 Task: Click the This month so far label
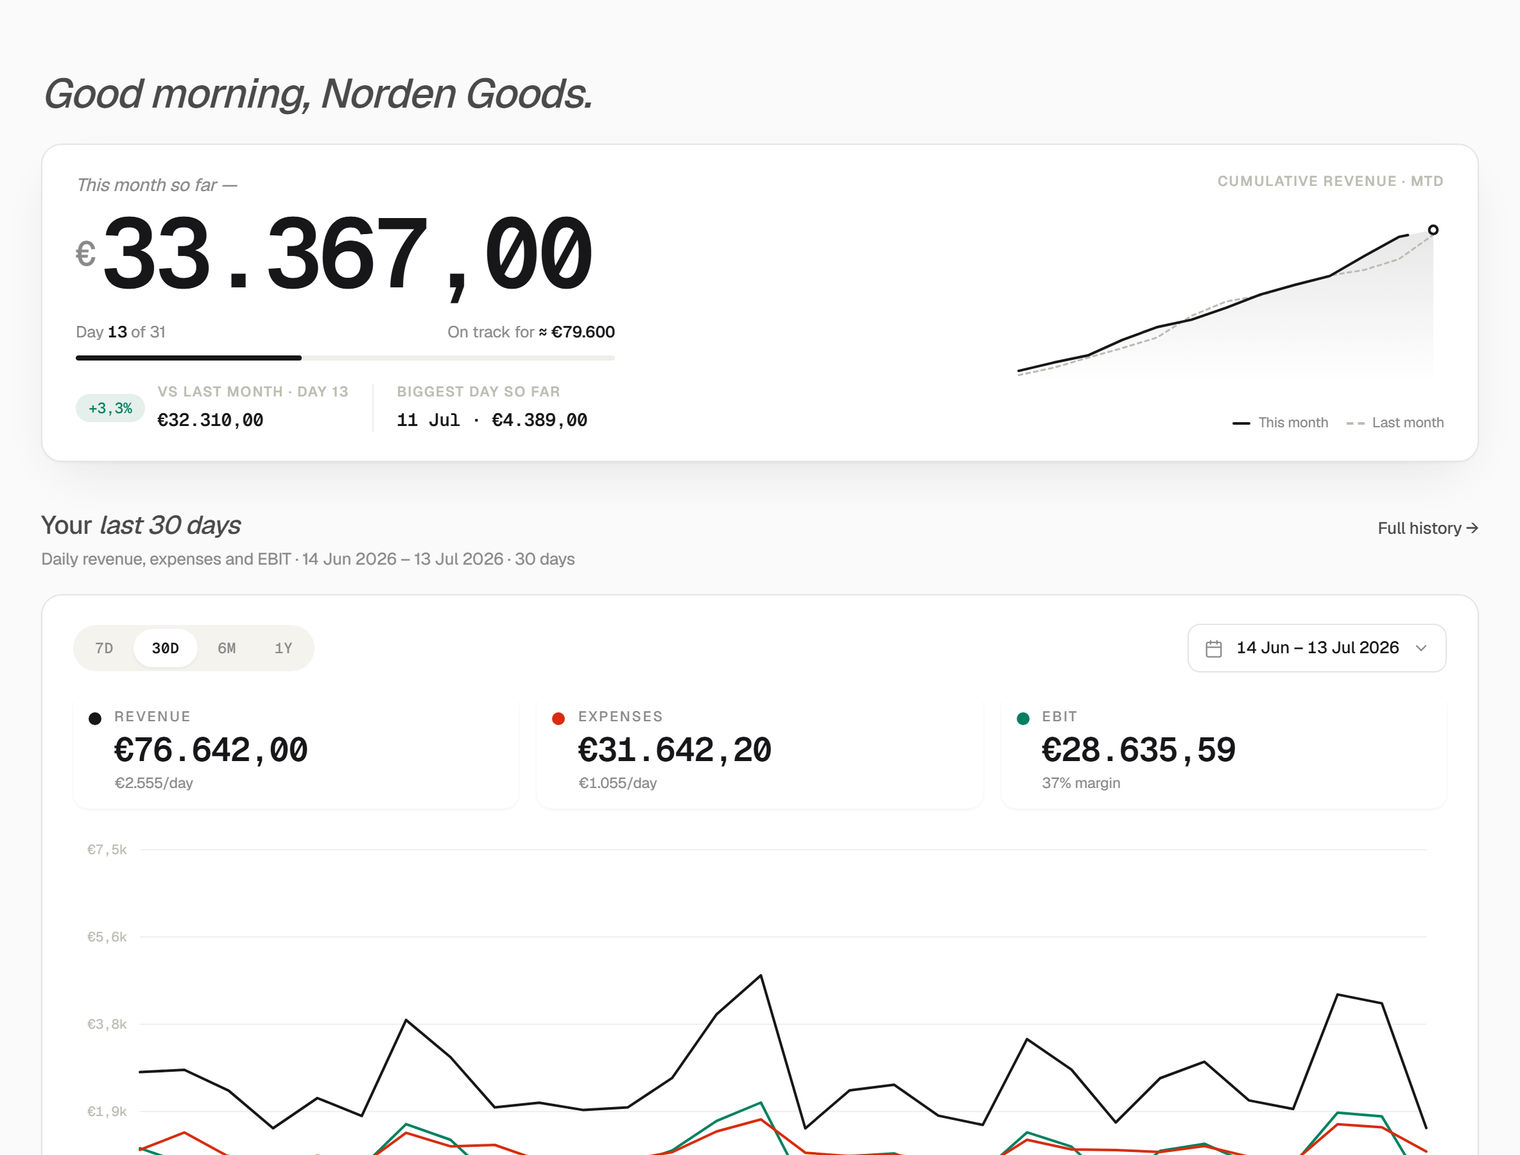[157, 185]
